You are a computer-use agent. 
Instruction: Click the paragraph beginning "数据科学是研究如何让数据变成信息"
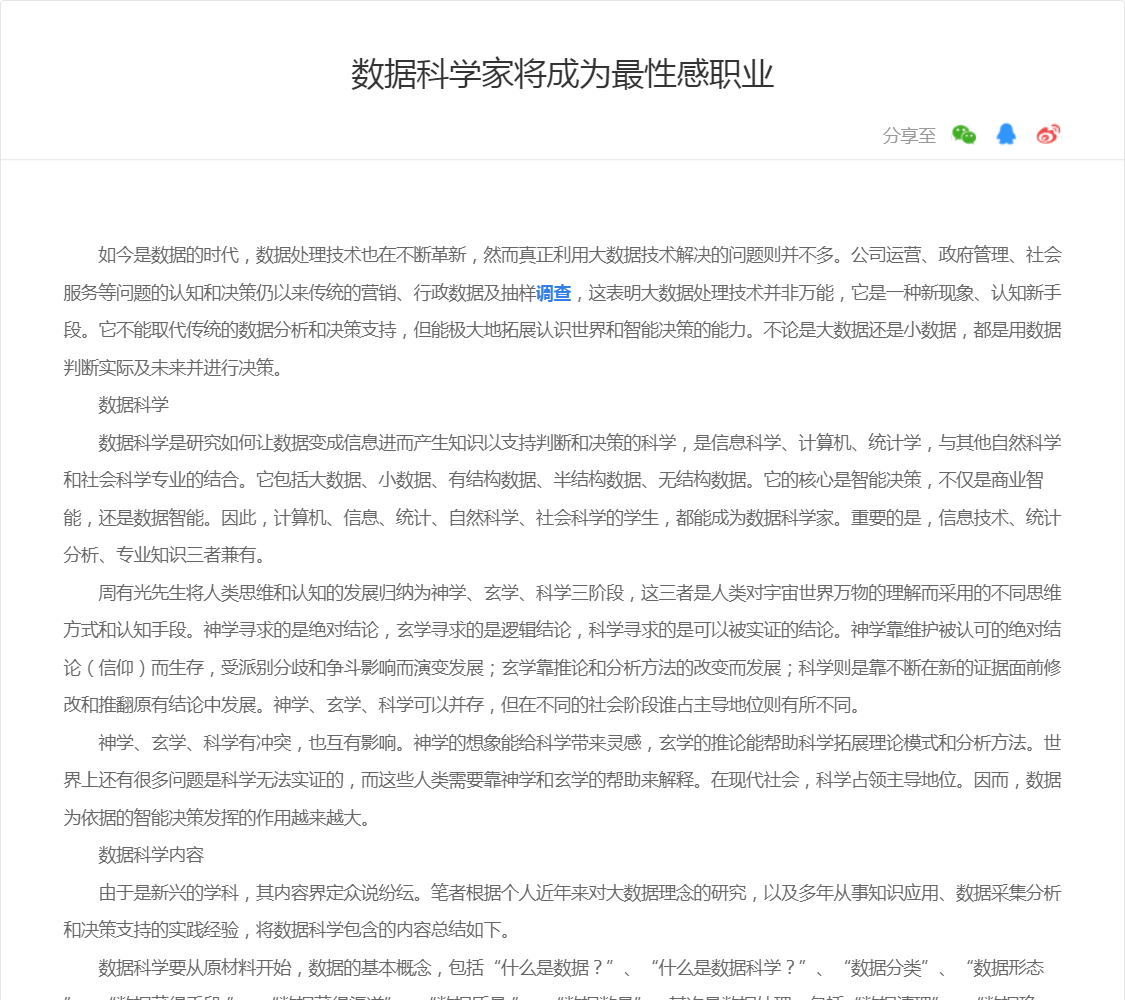pos(562,499)
